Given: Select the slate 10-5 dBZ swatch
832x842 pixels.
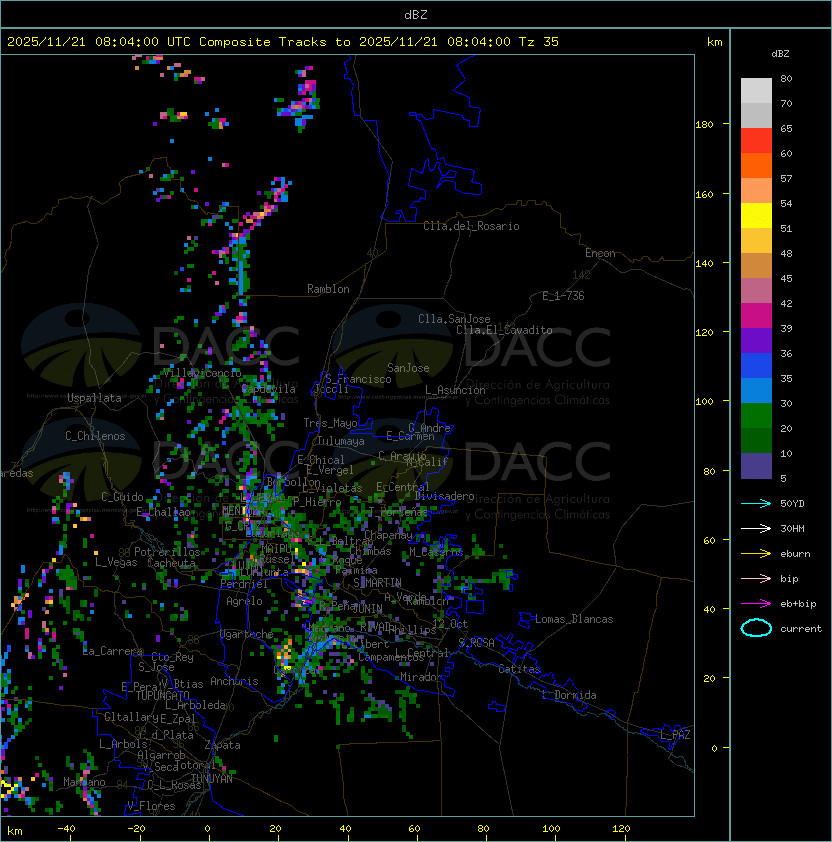Looking at the screenshot, I should tap(756, 466).
